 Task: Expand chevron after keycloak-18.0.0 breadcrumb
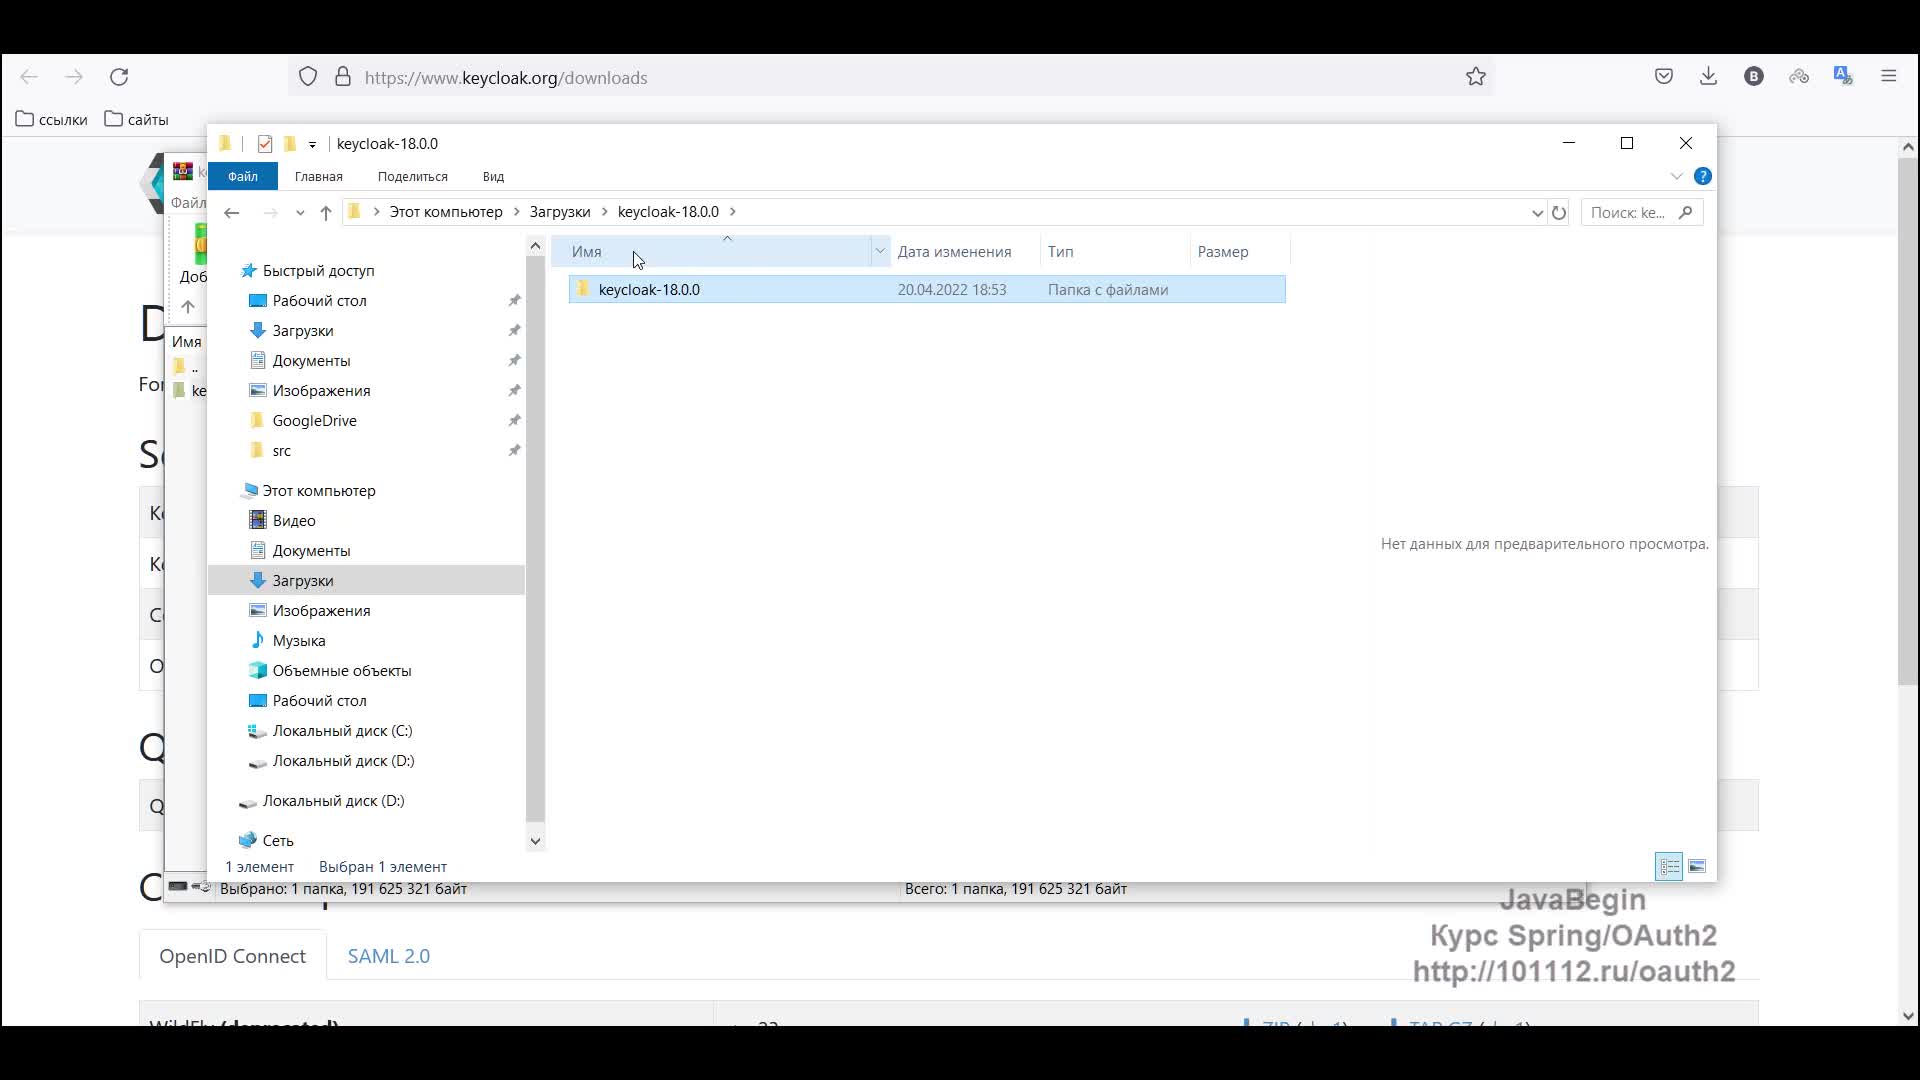tap(733, 212)
